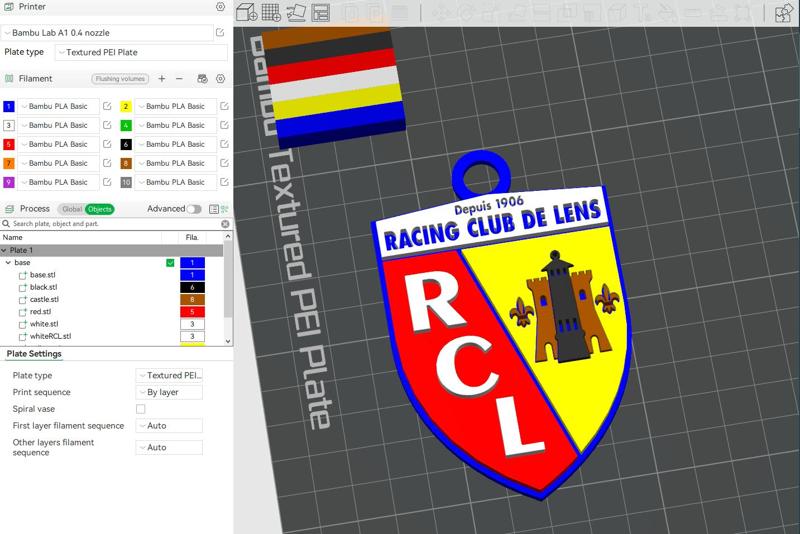Viewport: 800px width, 534px height.
Task: Open Print sequence By layer dropdown
Action: [x=169, y=392]
